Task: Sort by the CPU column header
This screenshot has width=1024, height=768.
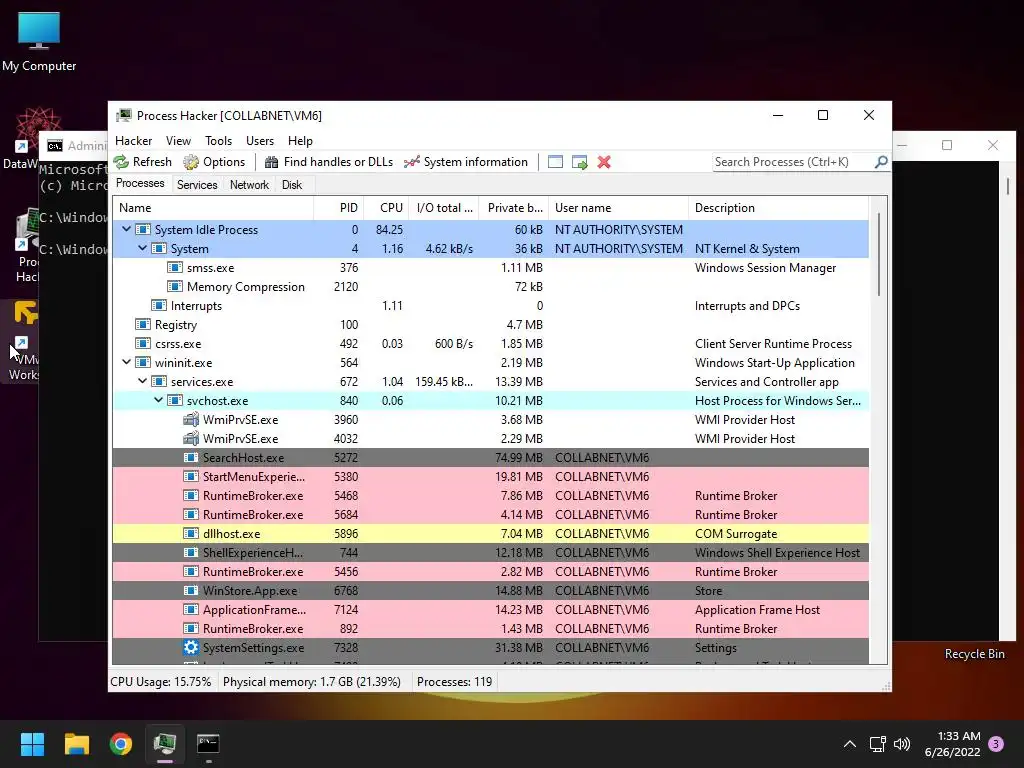Action: 386,208
